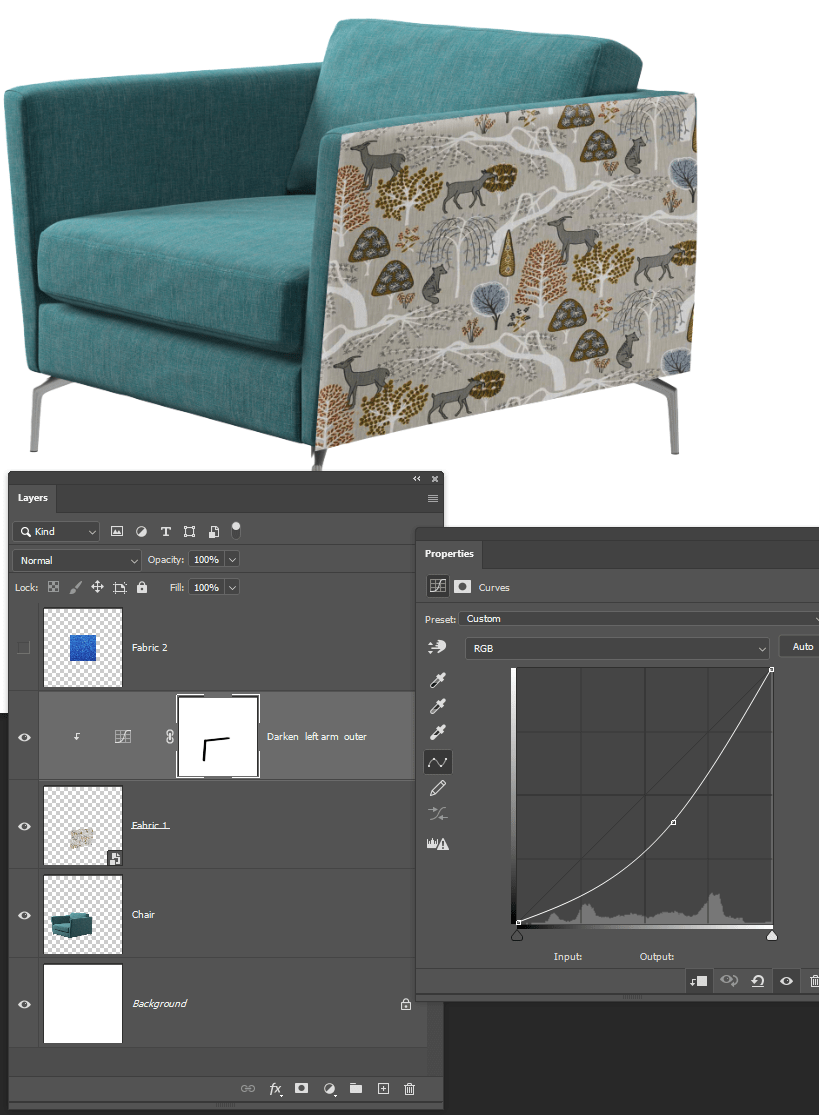The image size is (819, 1115).
Task: Click the Fabric 1 layer thumbnail
Action: (x=82, y=824)
